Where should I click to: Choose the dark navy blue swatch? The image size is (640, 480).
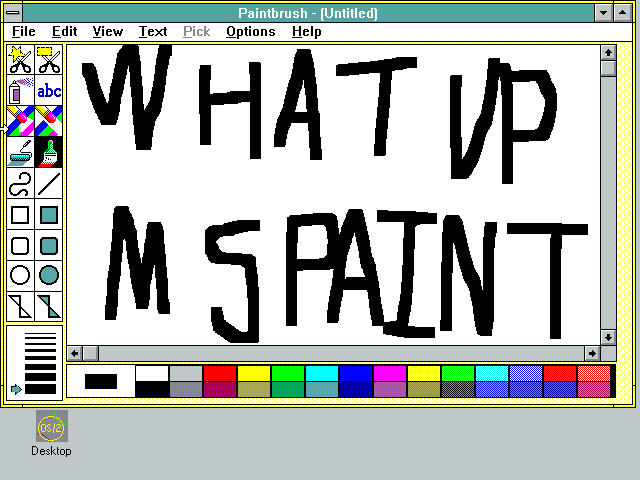[356, 389]
